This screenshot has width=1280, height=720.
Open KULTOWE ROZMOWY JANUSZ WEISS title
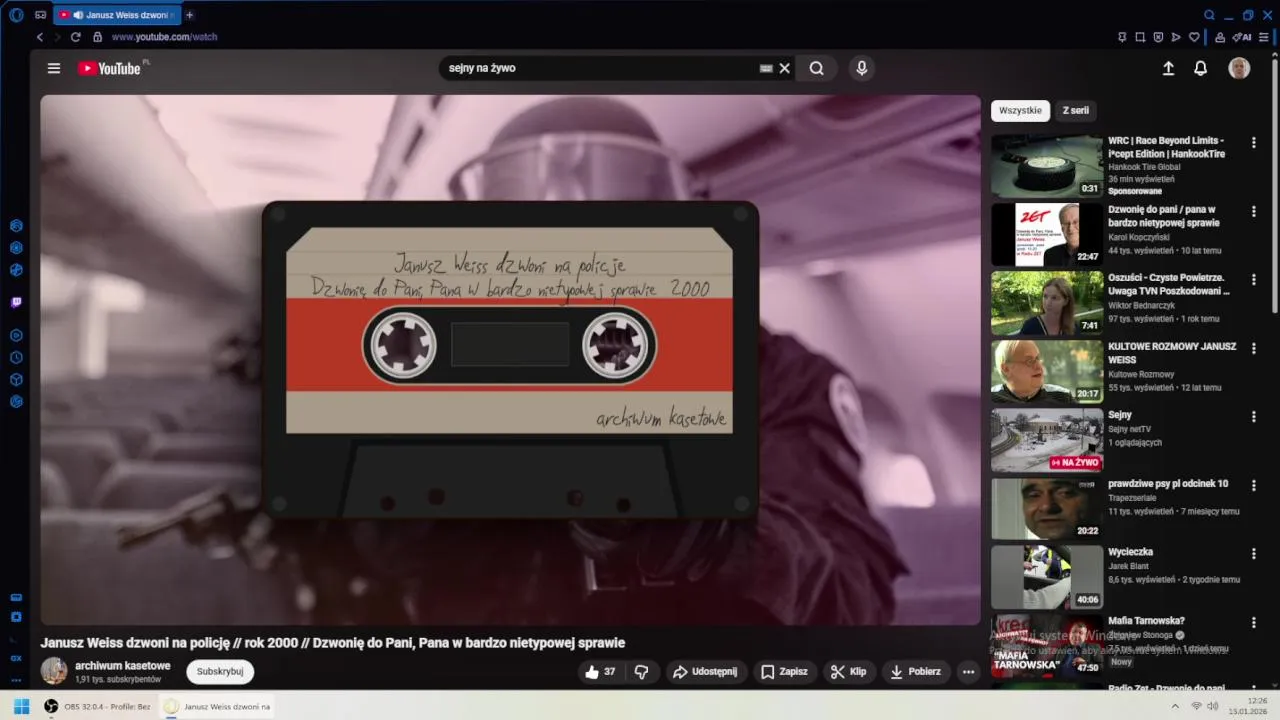(1172, 353)
